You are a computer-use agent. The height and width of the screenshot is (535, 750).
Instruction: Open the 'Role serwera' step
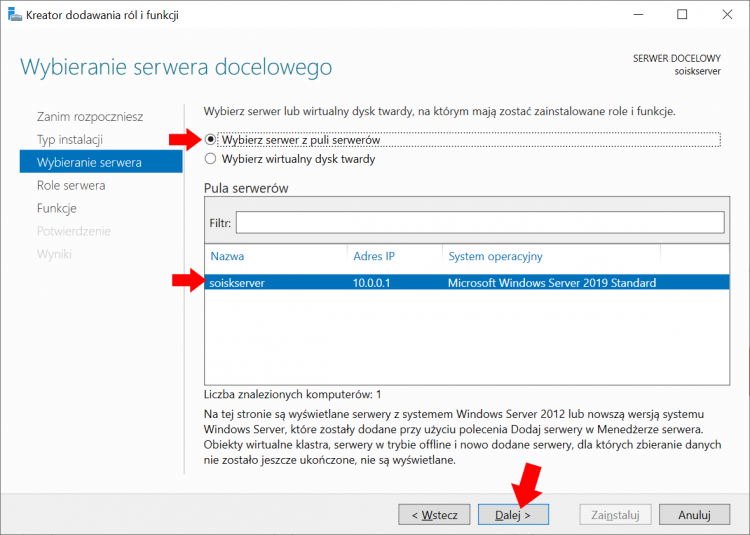coord(71,186)
